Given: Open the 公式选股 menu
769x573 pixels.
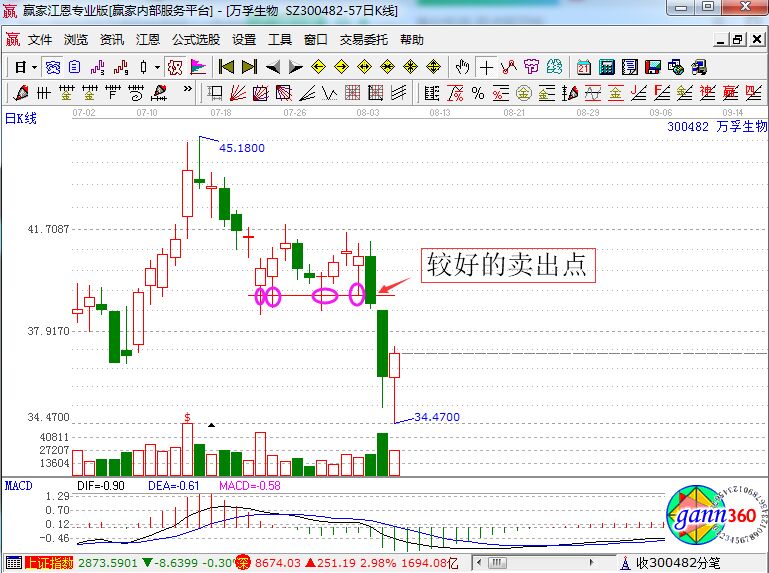Looking at the screenshot, I should [x=196, y=39].
